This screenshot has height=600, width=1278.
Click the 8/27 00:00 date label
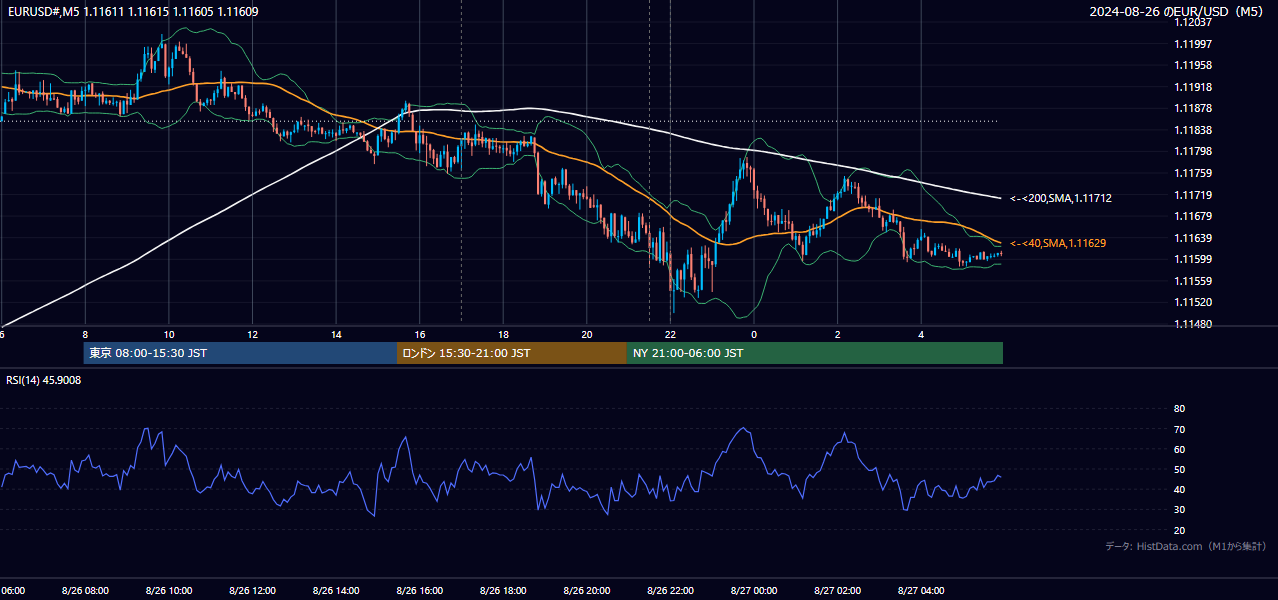click(754, 591)
